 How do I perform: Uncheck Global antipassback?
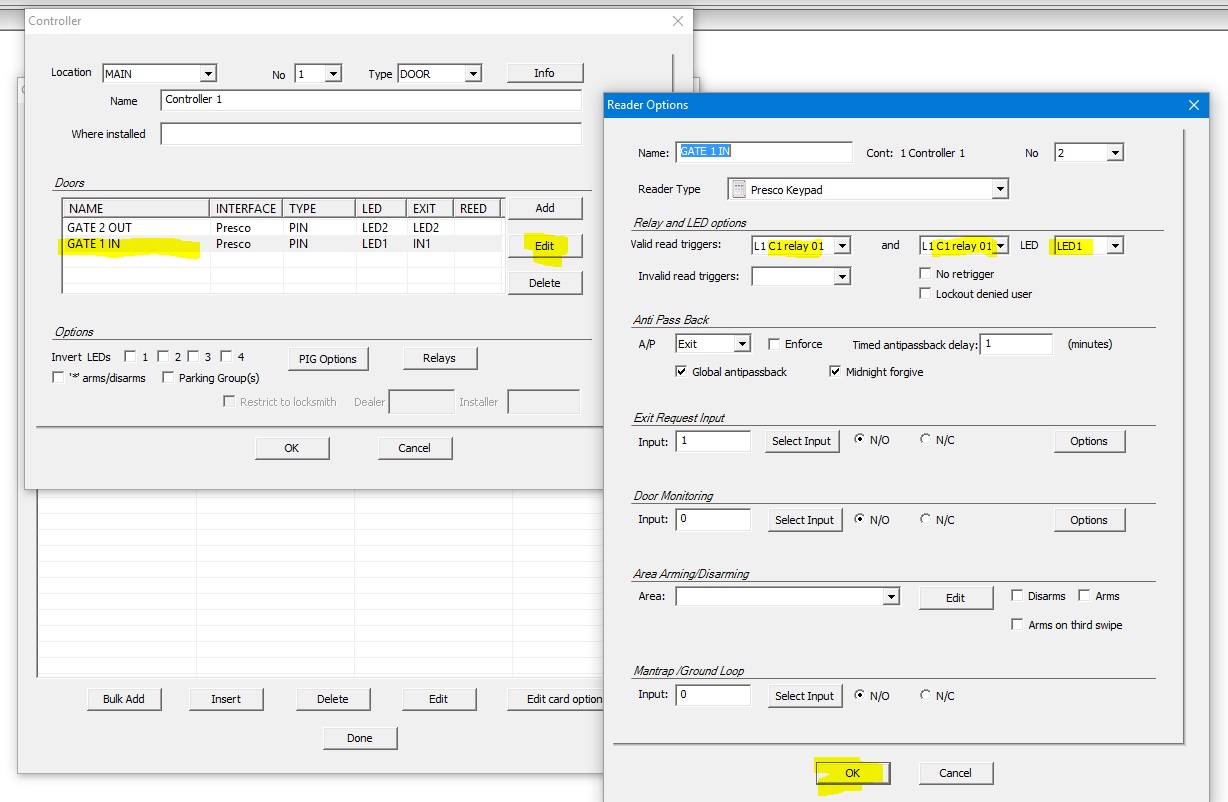click(682, 372)
